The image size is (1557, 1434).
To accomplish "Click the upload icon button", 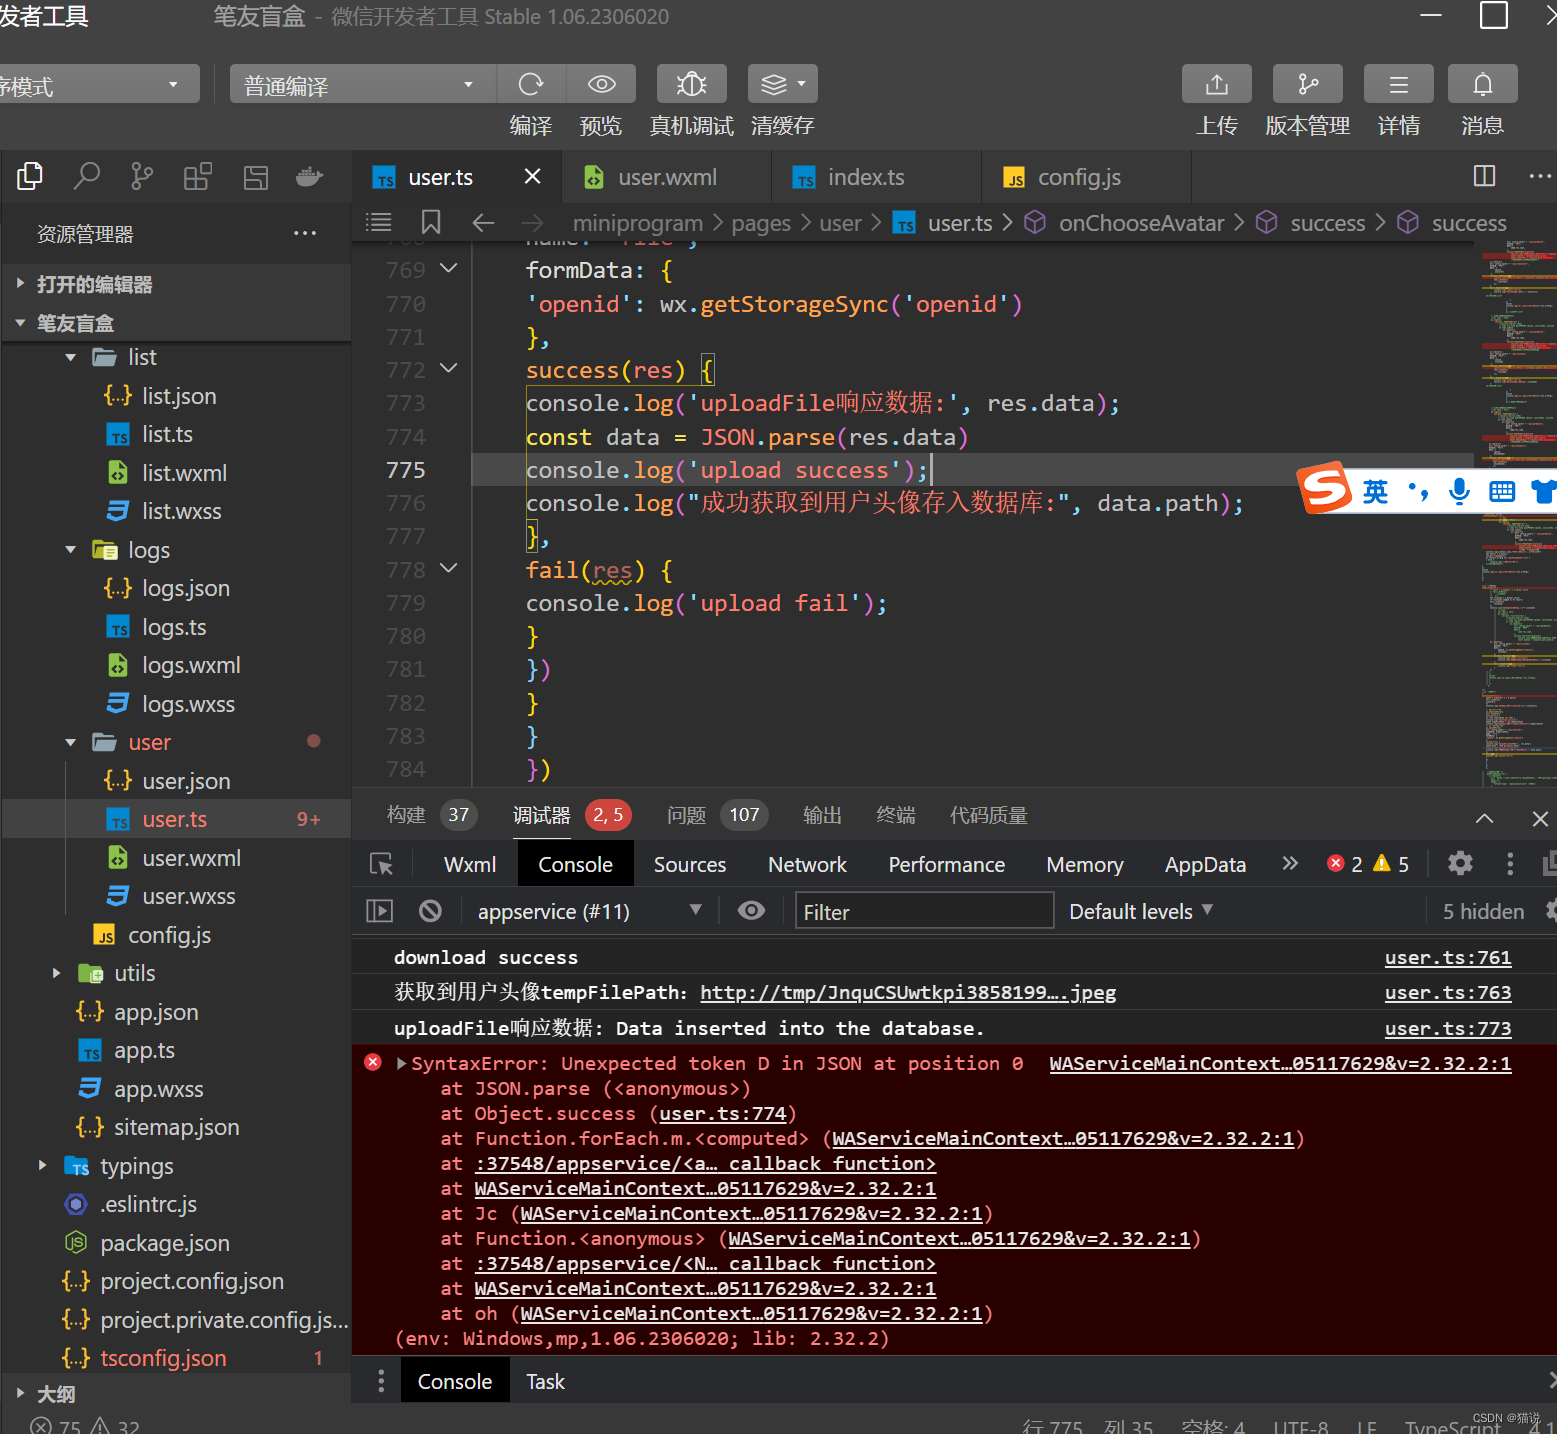I will point(1216,85).
